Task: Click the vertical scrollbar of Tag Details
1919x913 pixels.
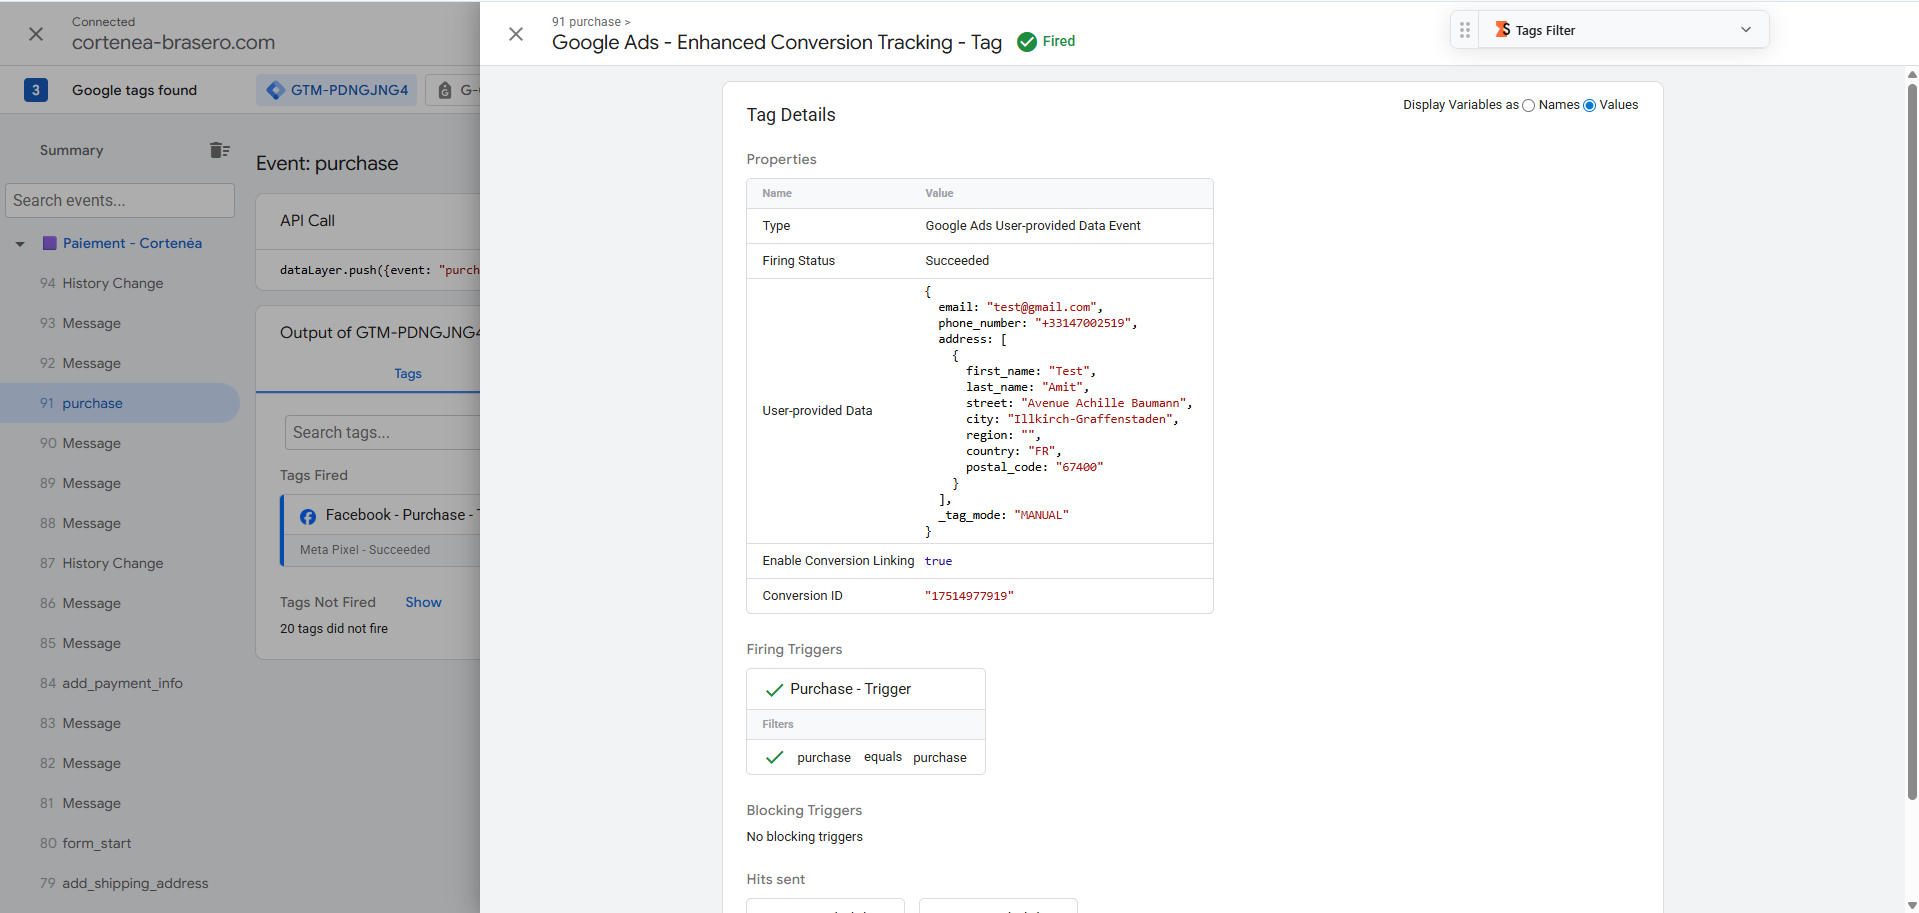Action: pos(1912,440)
